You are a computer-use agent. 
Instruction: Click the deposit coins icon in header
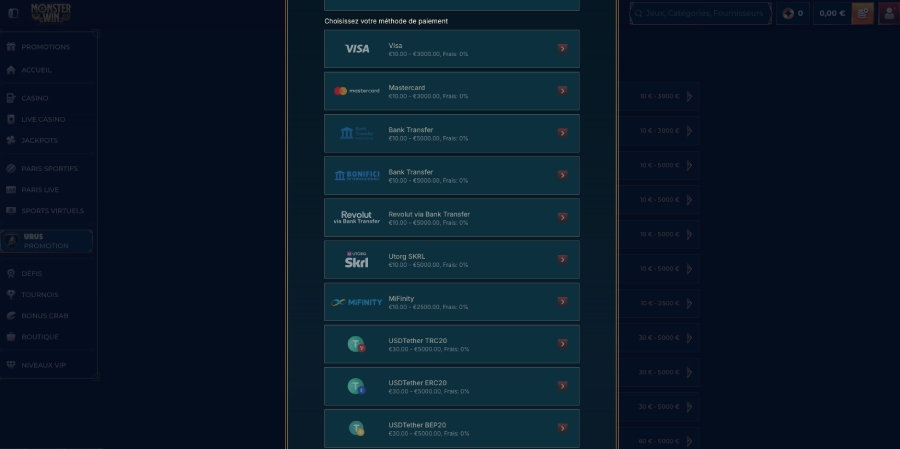(862, 13)
